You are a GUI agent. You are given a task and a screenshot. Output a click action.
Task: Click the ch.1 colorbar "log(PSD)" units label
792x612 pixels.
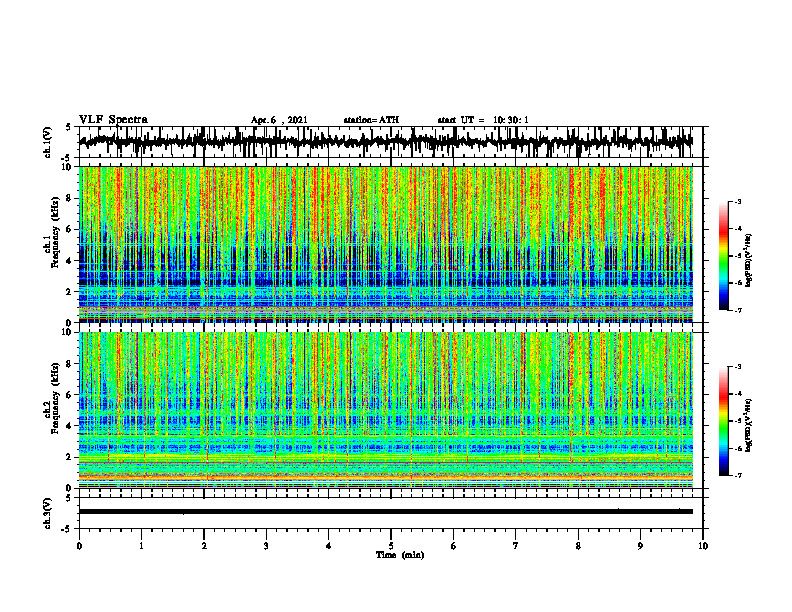[749, 261]
